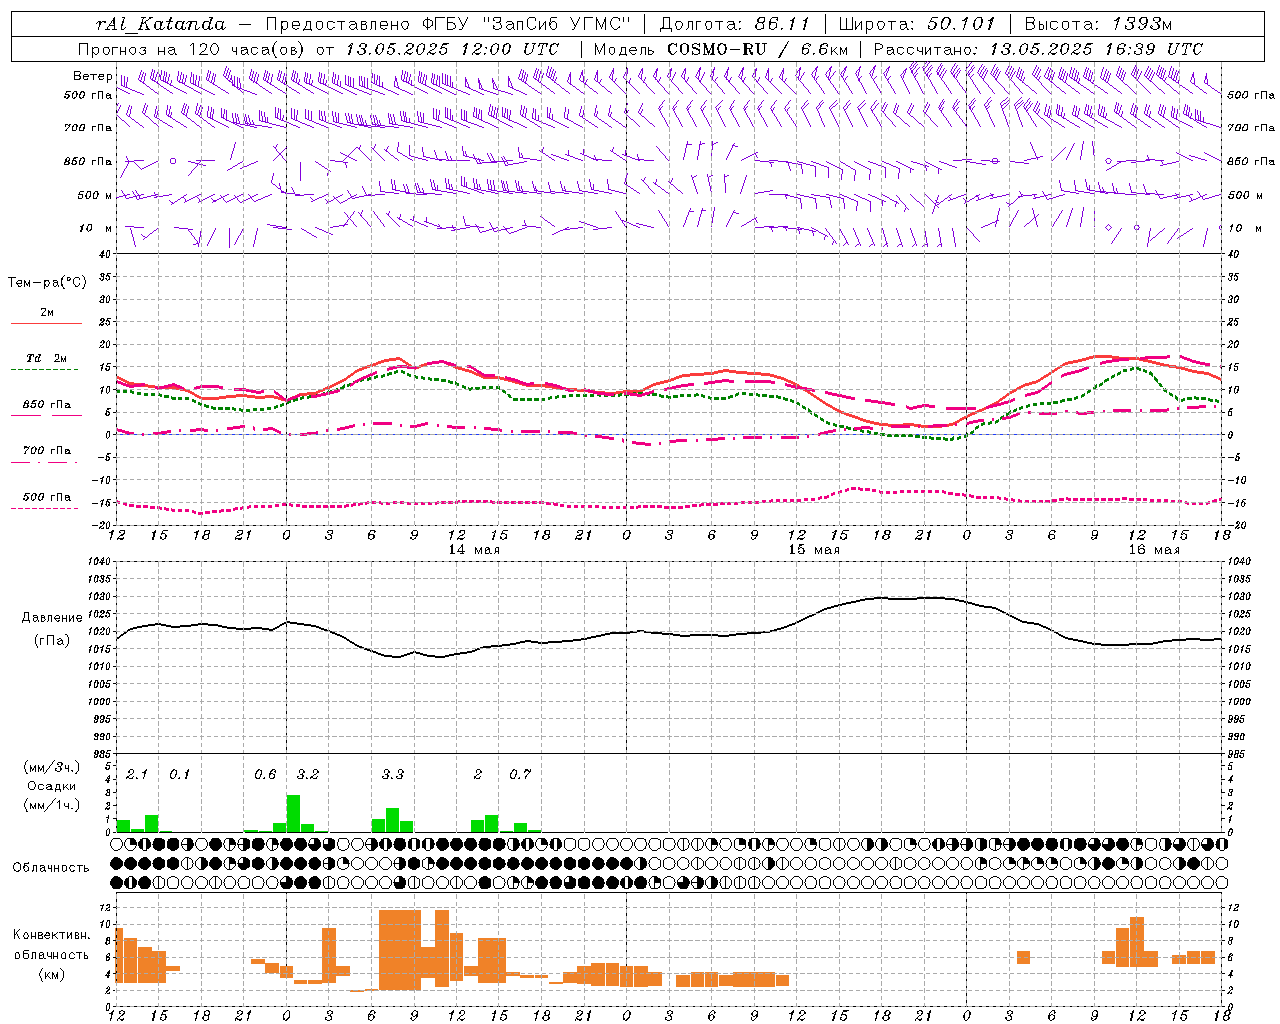The height and width of the screenshot is (1024, 1280).
Task: Select the forecast start time 13.05.2025 12:00 UTC
Action: pyautogui.click(x=451, y=49)
